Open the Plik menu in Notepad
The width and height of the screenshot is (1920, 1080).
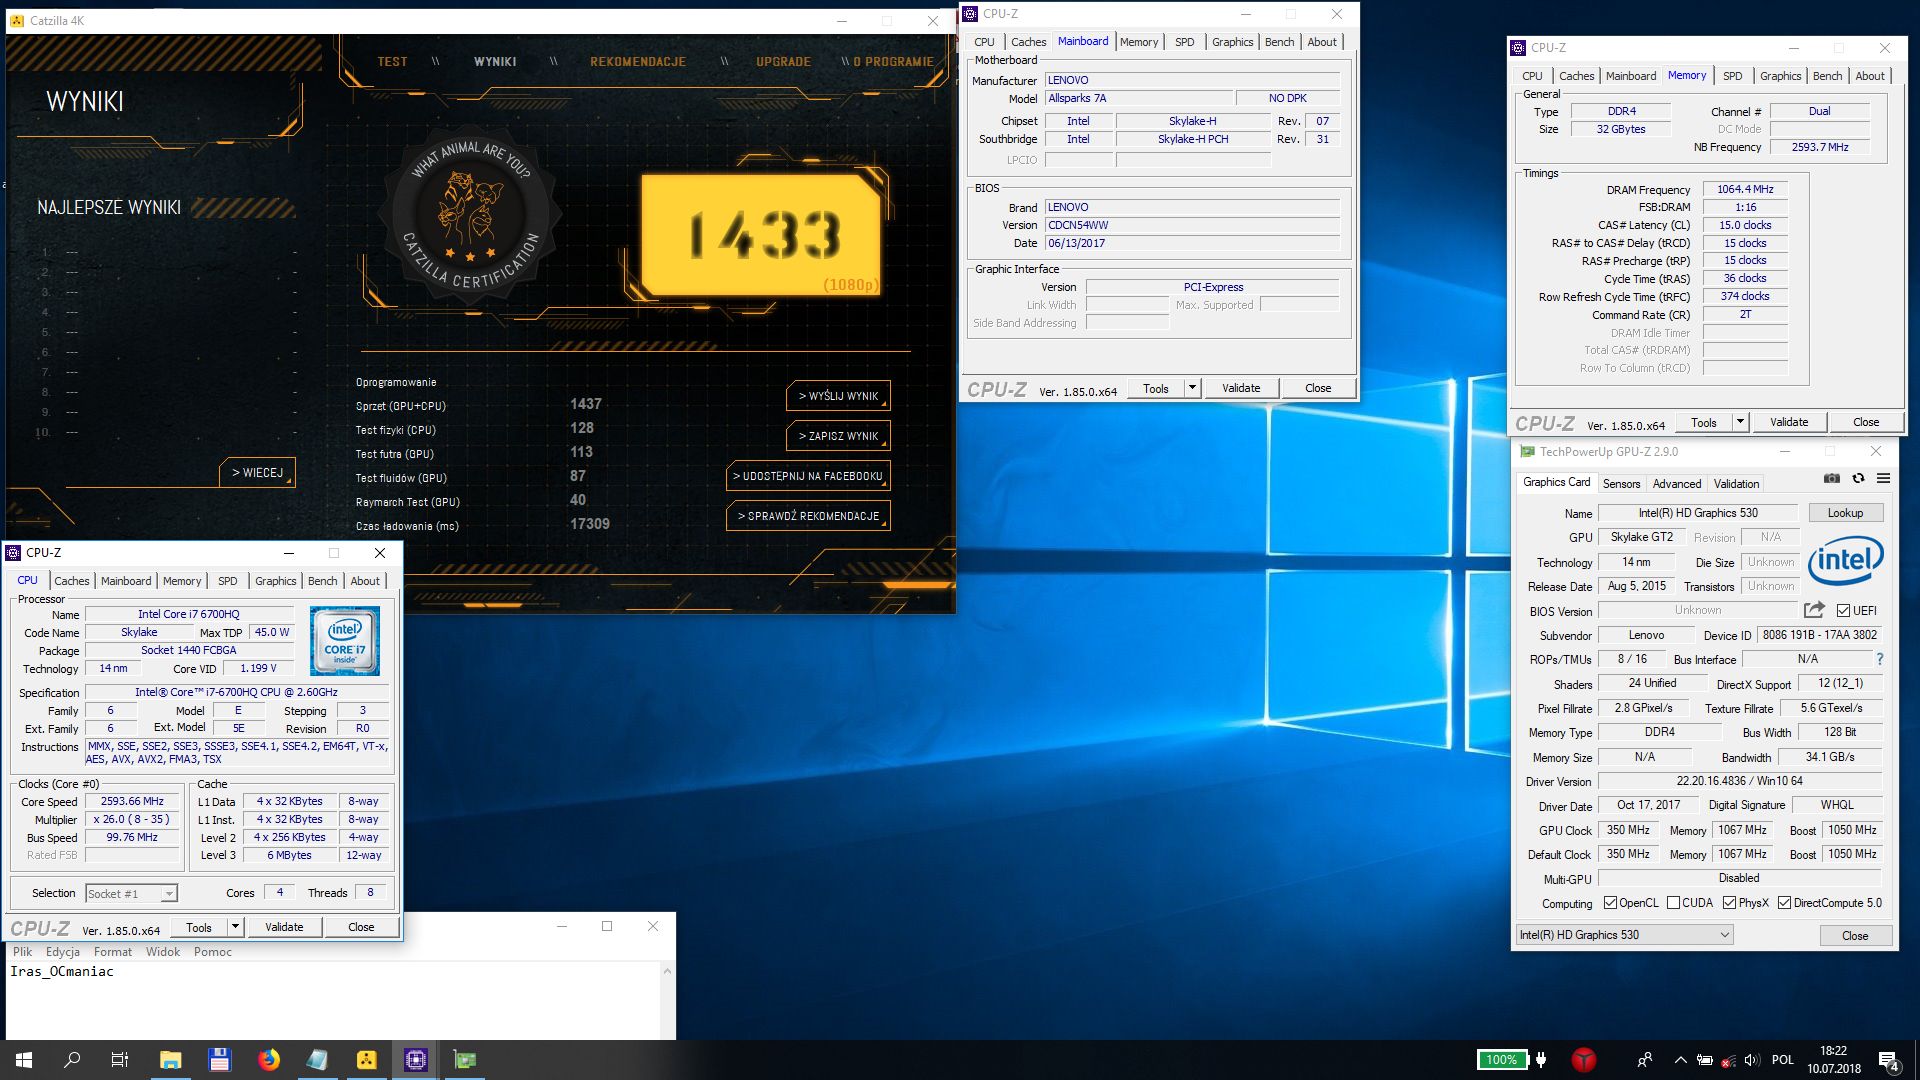coord(22,952)
